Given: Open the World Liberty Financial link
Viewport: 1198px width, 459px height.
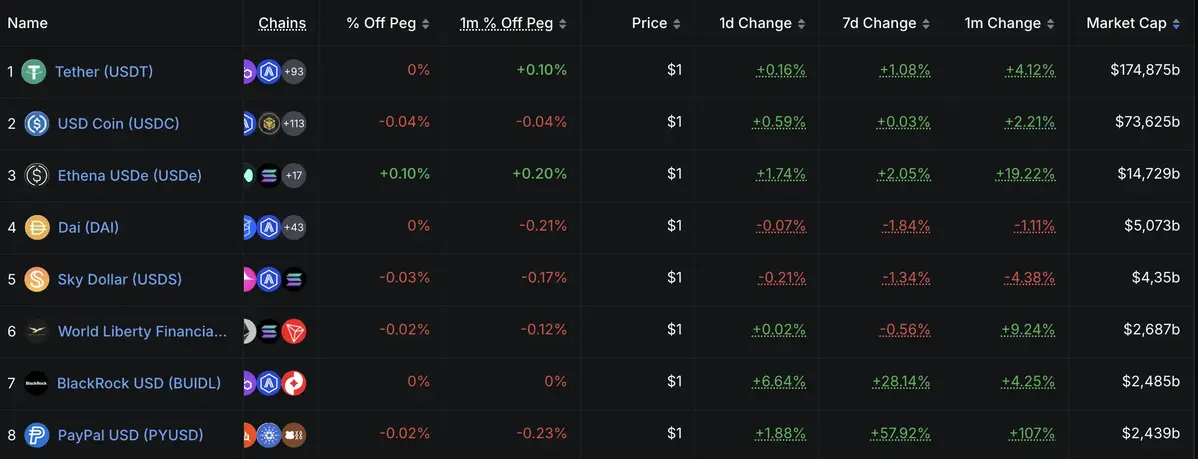Looking at the screenshot, I should (142, 331).
